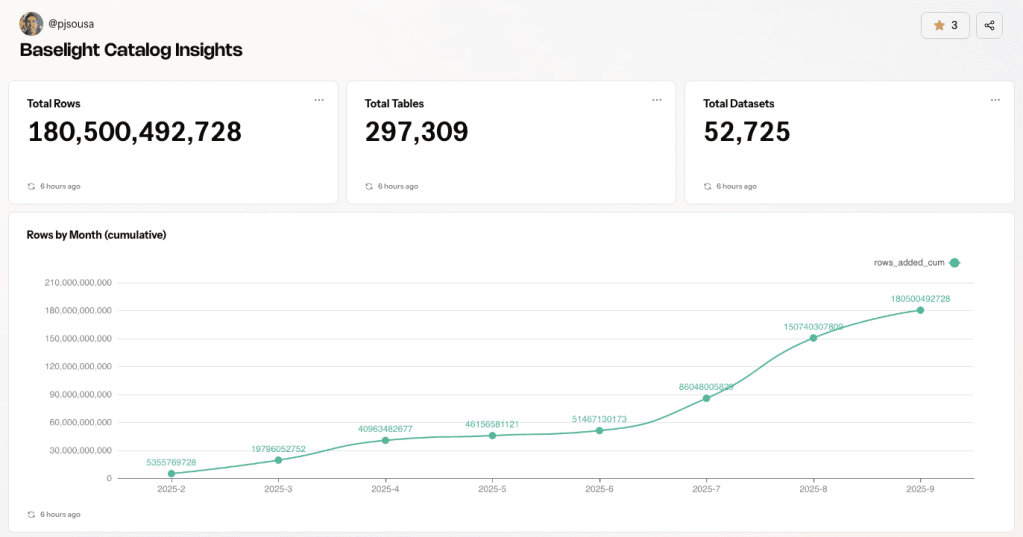This screenshot has width=1023, height=537.
Task: Click the refresh icon in Total Datasets card
Action: (x=708, y=186)
